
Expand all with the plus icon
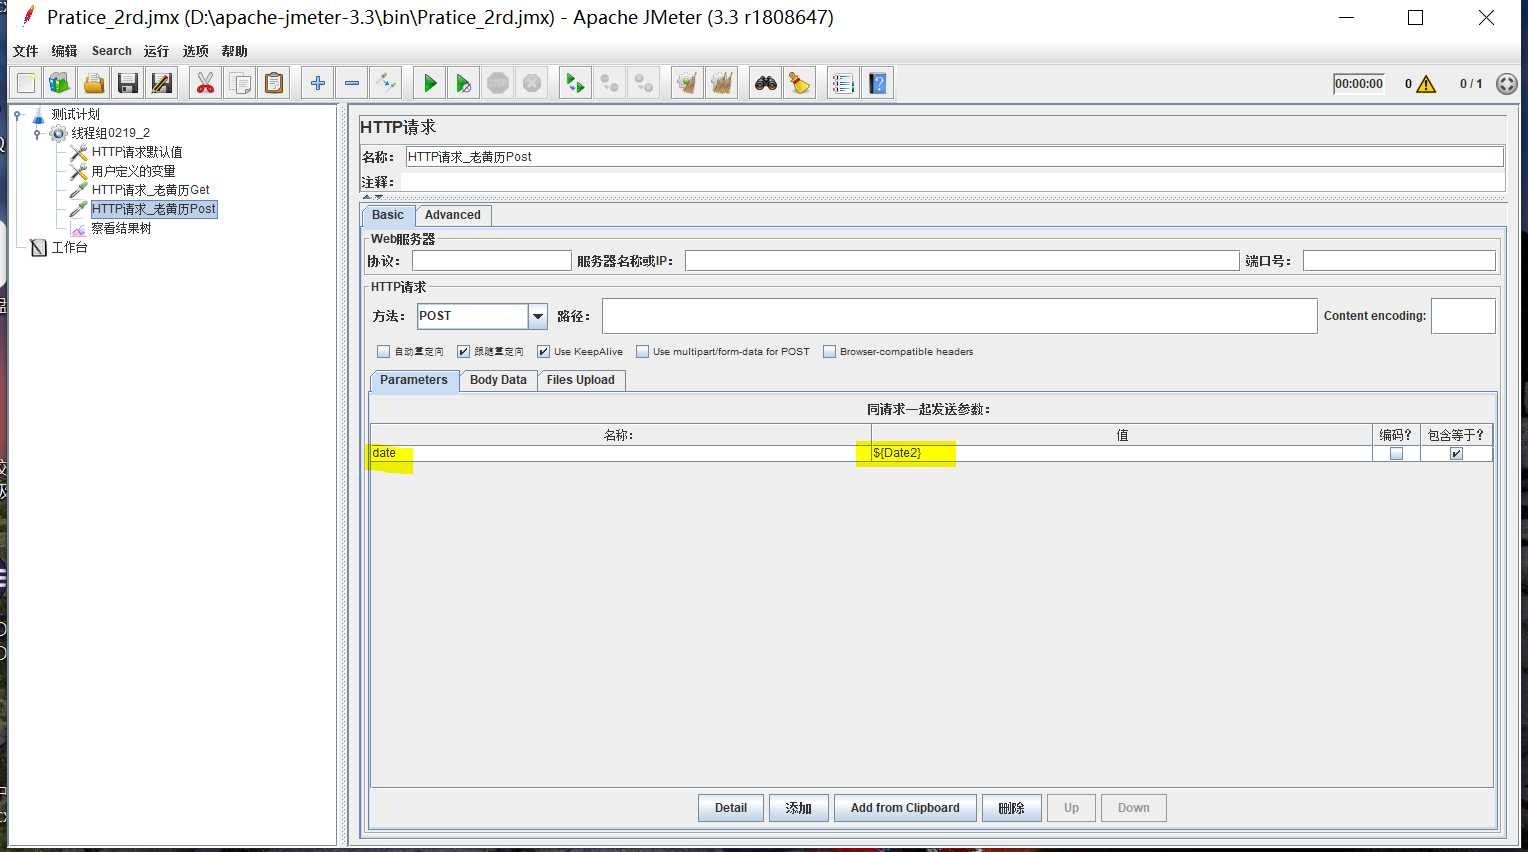[x=318, y=83]
